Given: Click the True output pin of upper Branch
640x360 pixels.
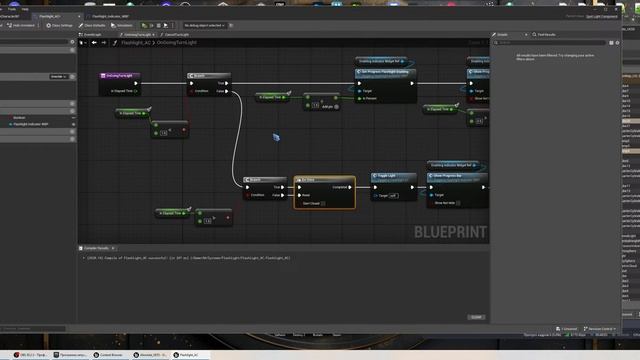Looking at the screenshot, I should [x=227, y=83].
